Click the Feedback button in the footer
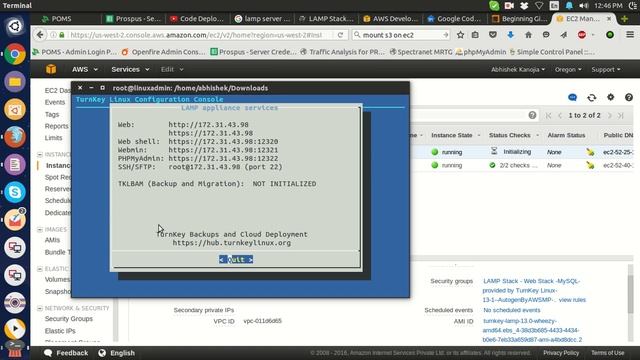Image resolution: width=640 pixels, height=360 pixels. (x=66, y=353)
